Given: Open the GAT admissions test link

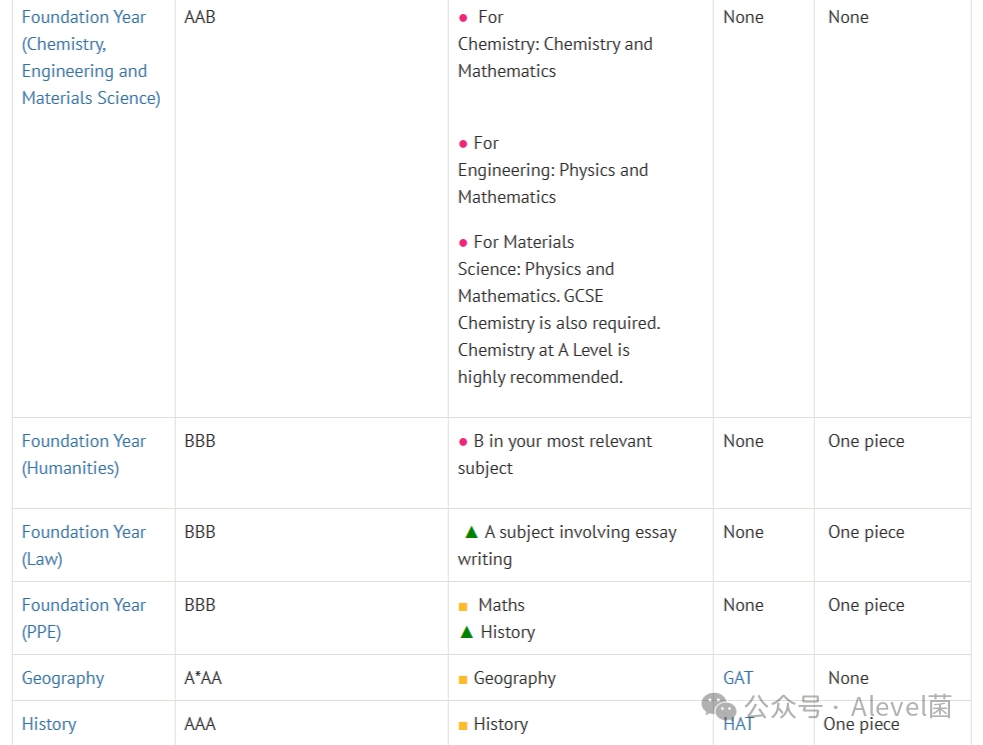Looking at the screenshot, I should pos(738,678).
